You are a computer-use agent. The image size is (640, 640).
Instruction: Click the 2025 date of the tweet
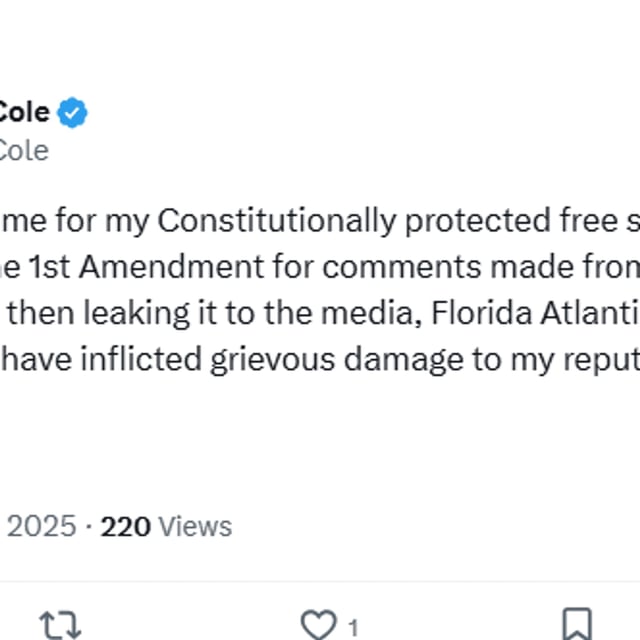pos(42,526)
